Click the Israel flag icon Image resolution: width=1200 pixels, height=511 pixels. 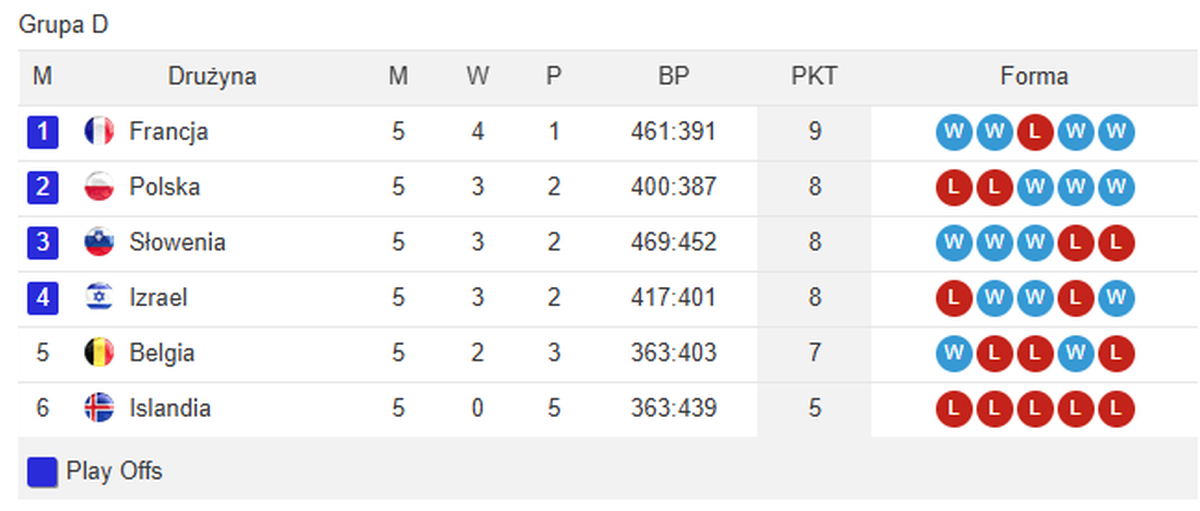pos(99,297)
